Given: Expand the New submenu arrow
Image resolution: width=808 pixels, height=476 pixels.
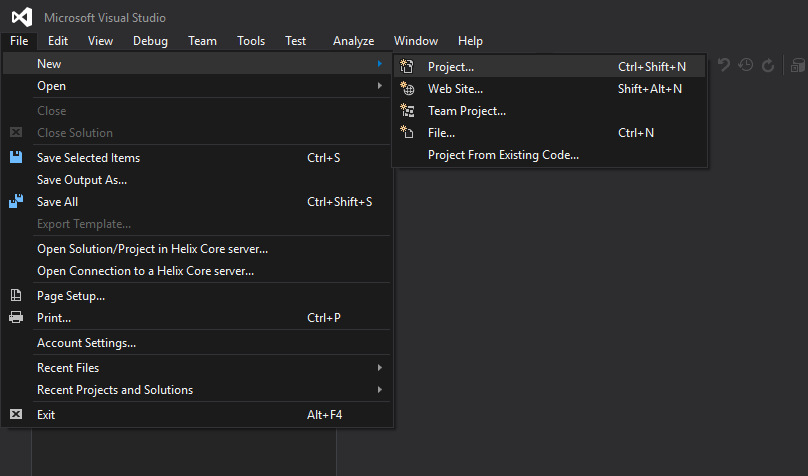Looking at the screenshot, I should point(380,63).
